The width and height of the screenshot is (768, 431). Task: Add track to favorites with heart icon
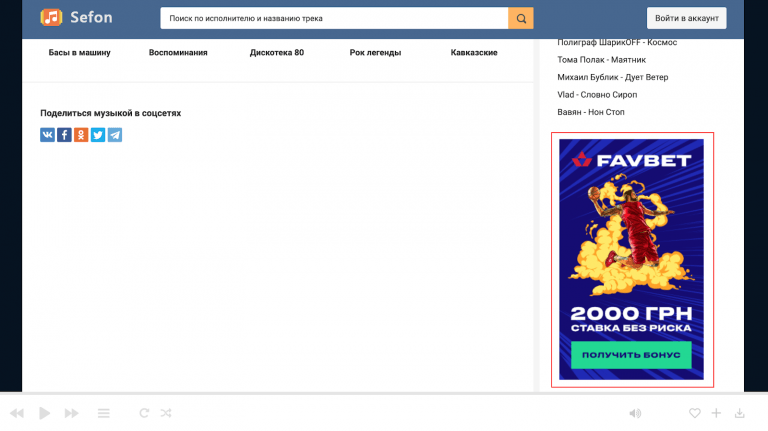tap(695, 413)
